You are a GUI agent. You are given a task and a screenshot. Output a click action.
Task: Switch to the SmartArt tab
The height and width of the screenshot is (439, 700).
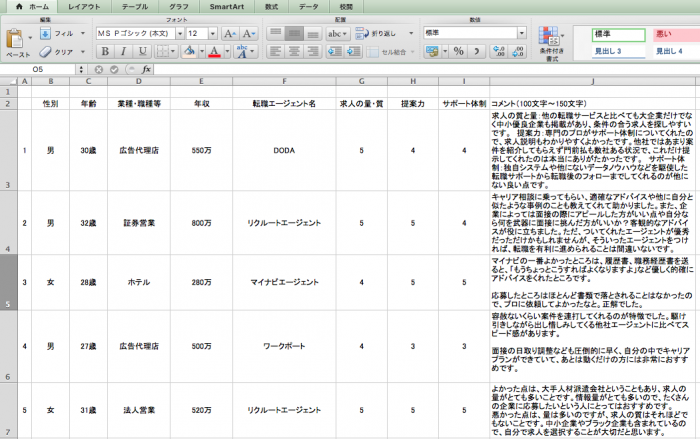coord(226,7)
